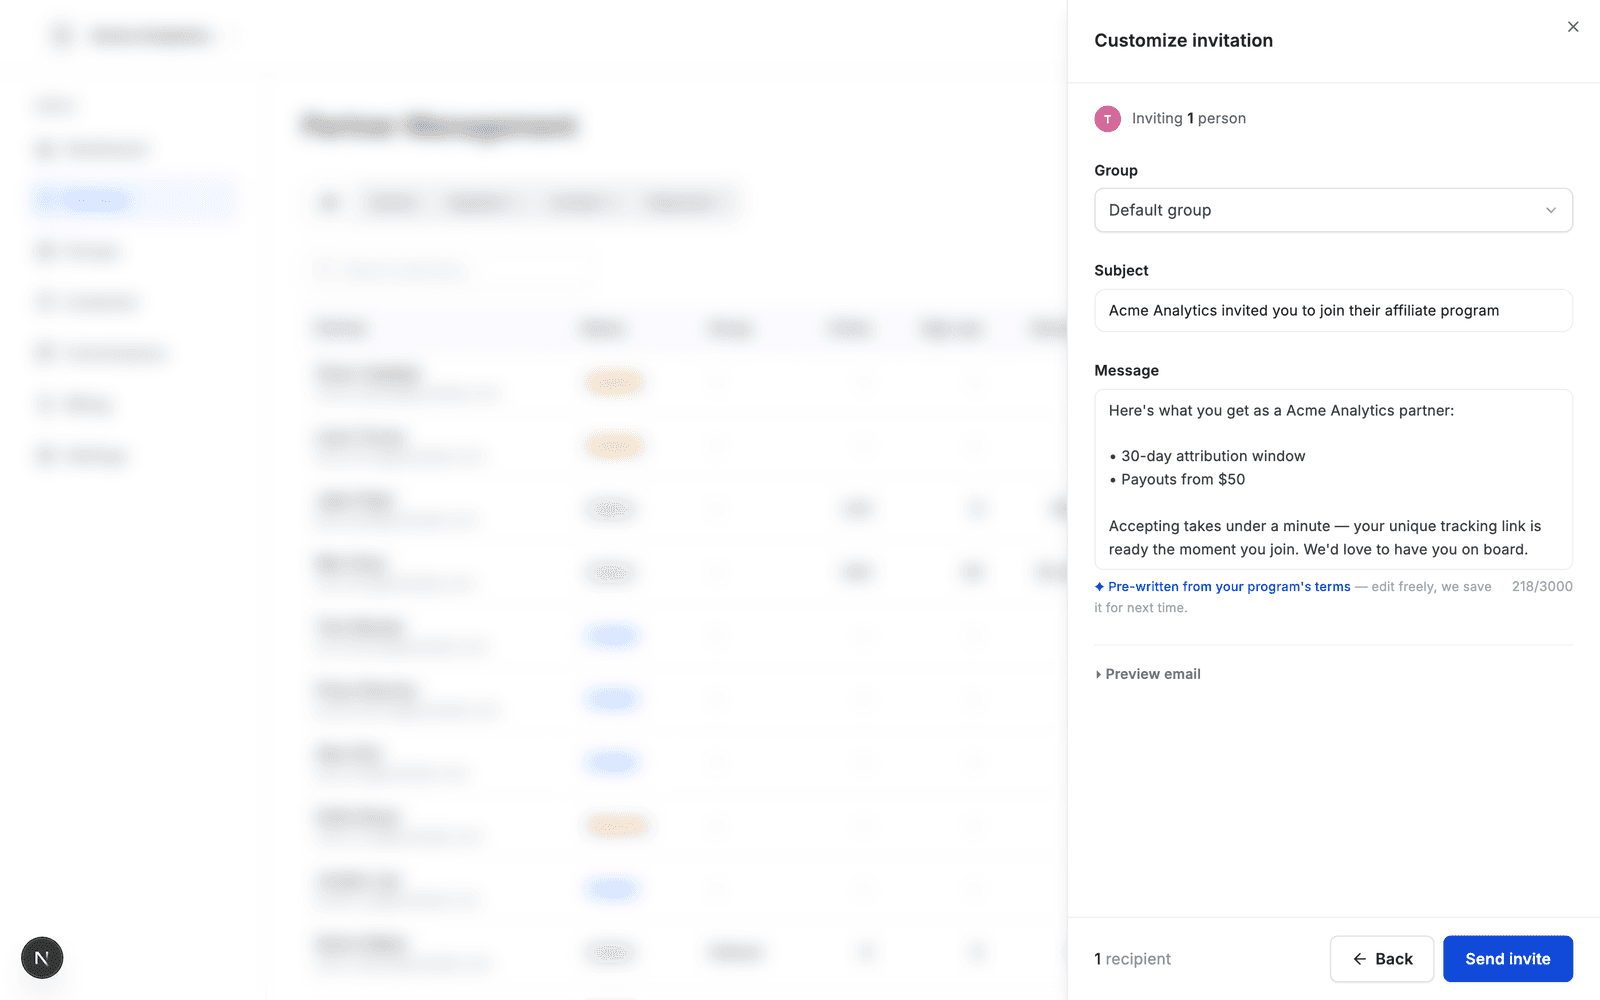Click the pink T recipient avatar
1600x1000 pixels.
[1107, 119]
